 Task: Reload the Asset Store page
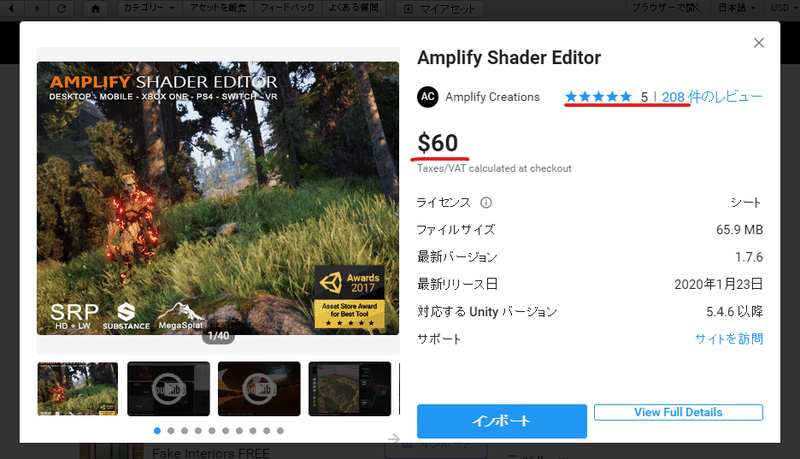tap(61, 8)
